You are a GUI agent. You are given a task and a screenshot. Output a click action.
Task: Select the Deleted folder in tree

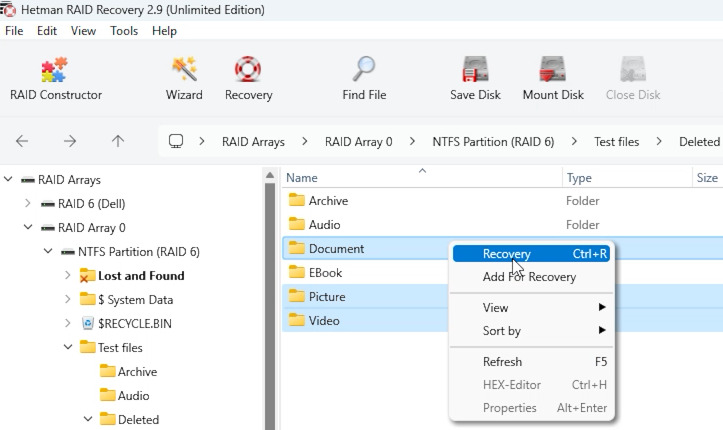[138, 419]
